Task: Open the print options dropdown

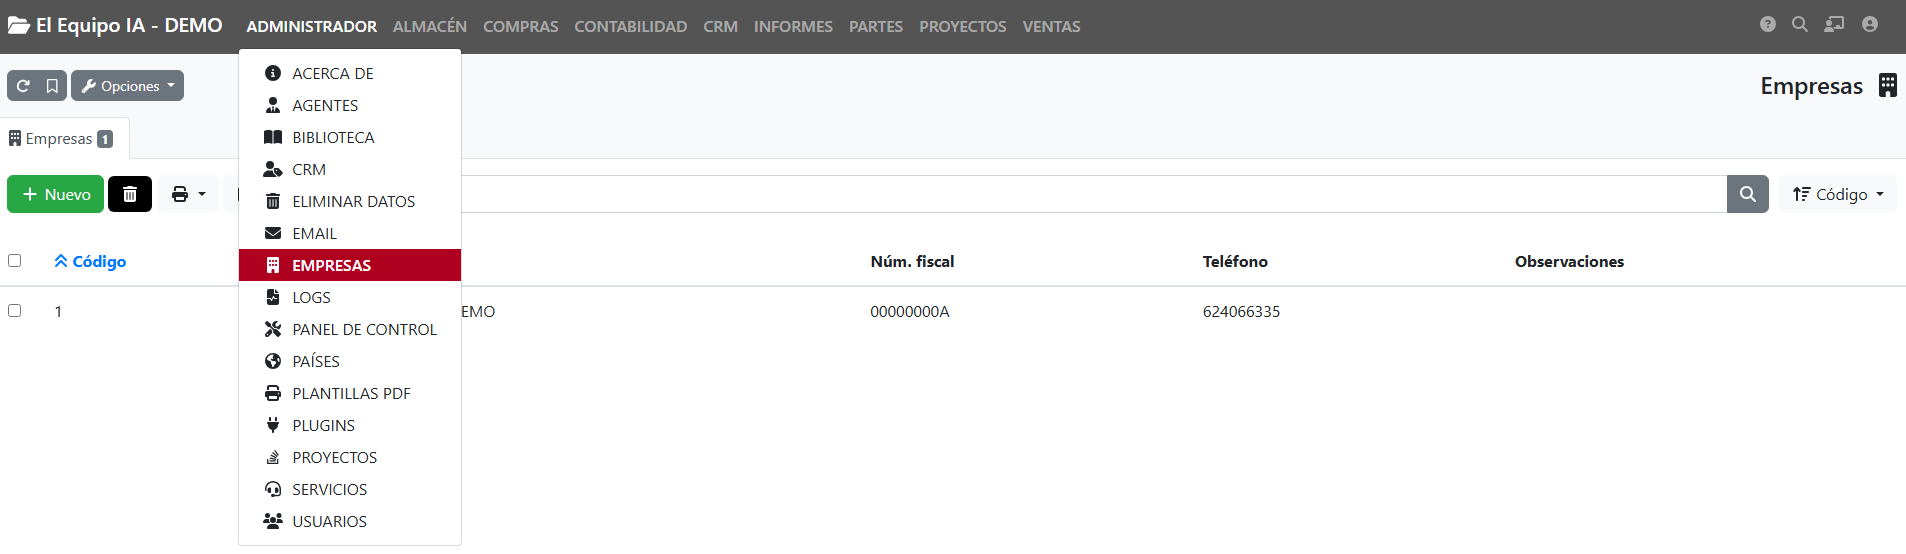Action: coord(188,194)
